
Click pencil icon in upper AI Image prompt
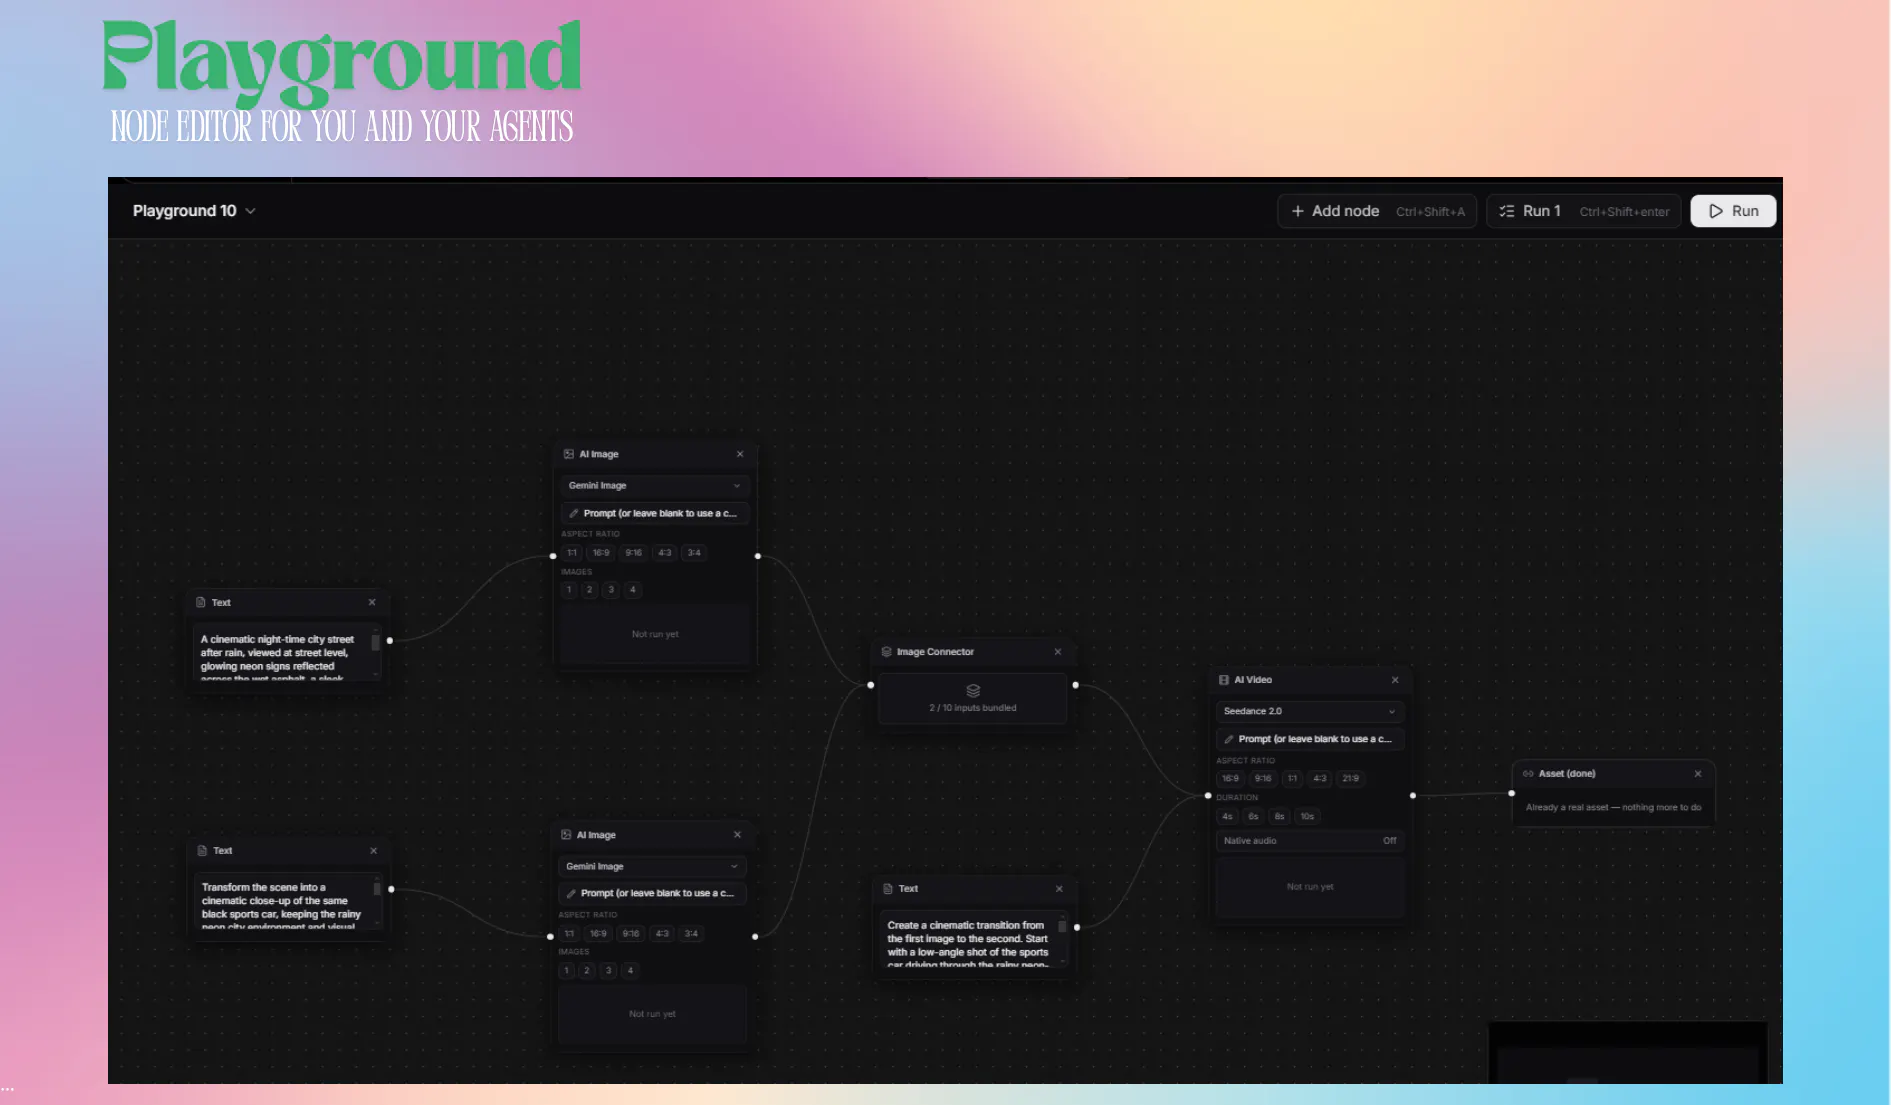574,514
